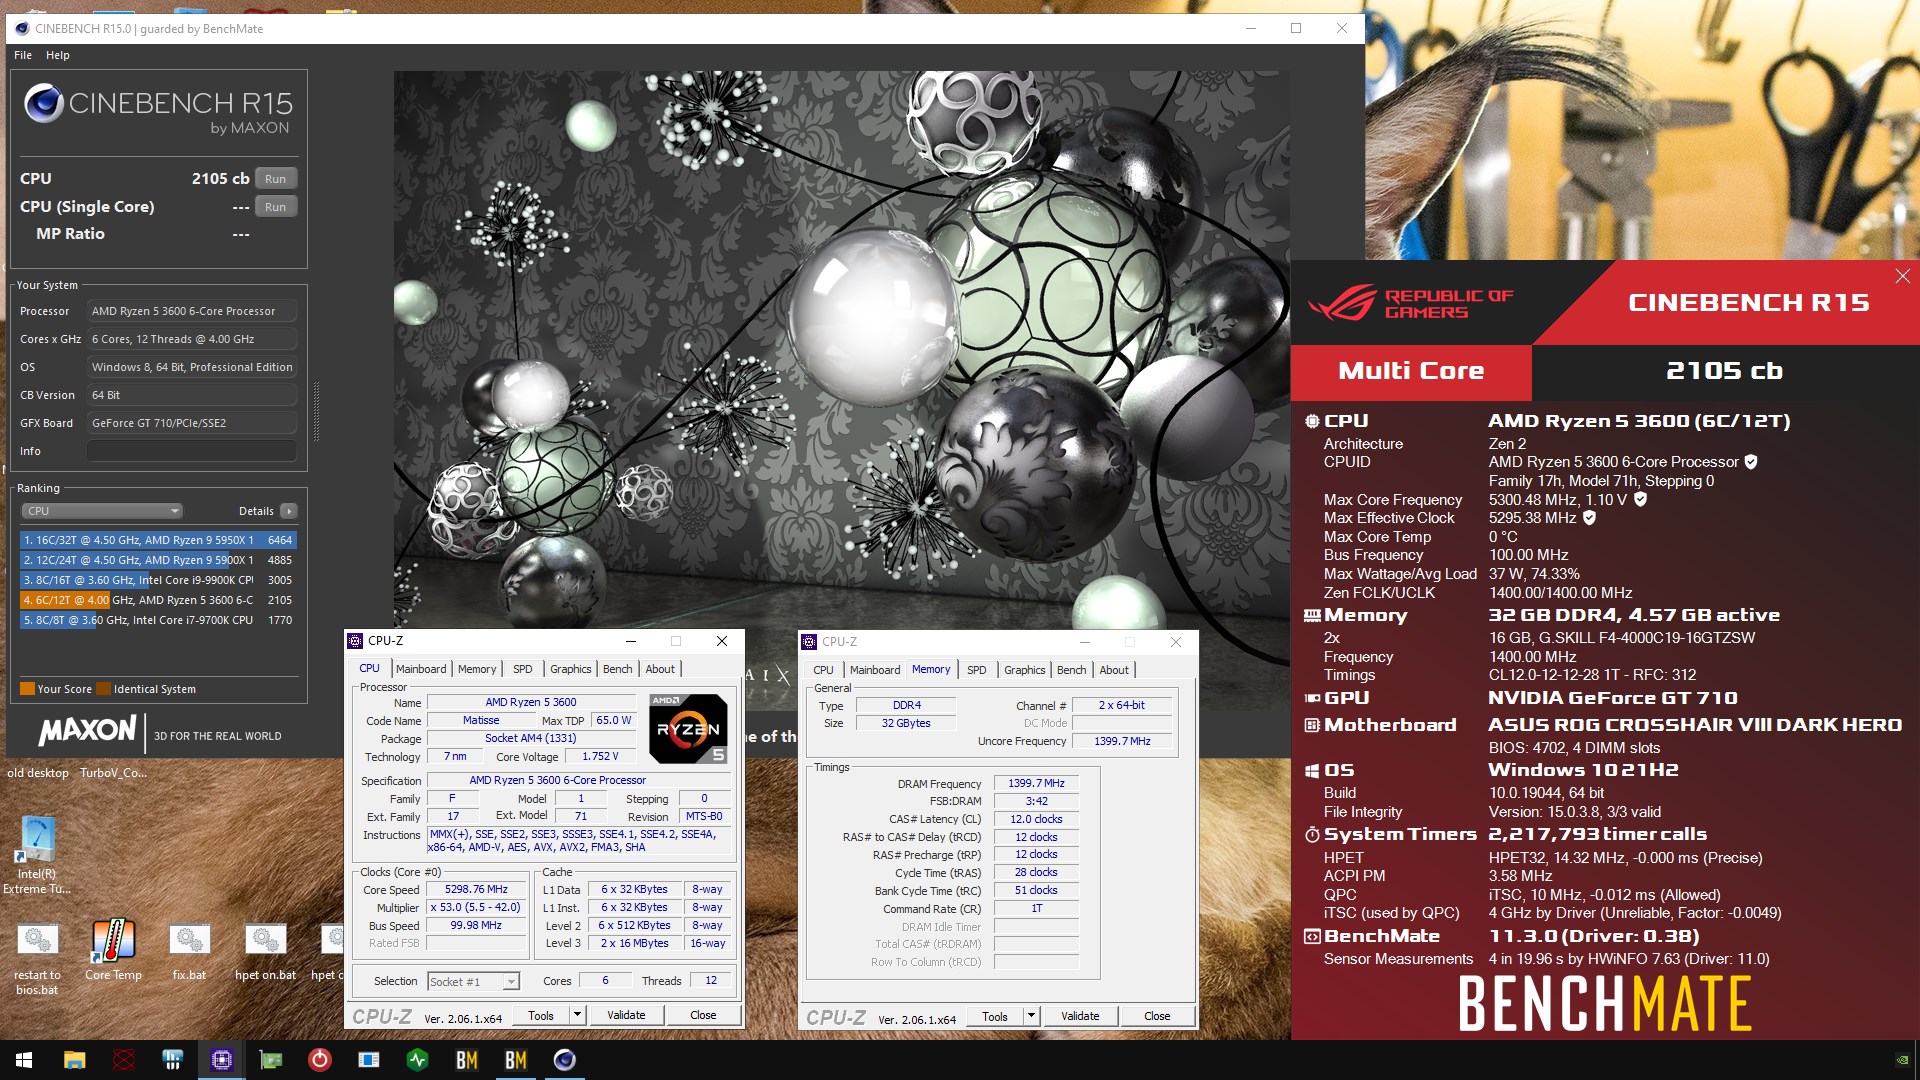Open the CPU ranking type dropdown

pyautogui.click(x=101, y=511)
